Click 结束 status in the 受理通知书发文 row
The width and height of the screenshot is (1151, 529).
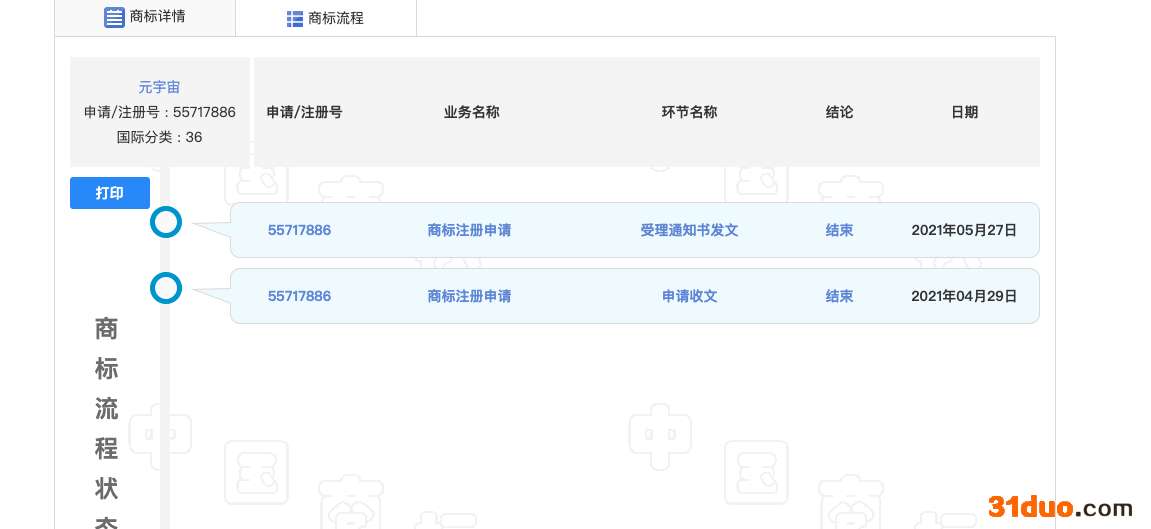839,230
